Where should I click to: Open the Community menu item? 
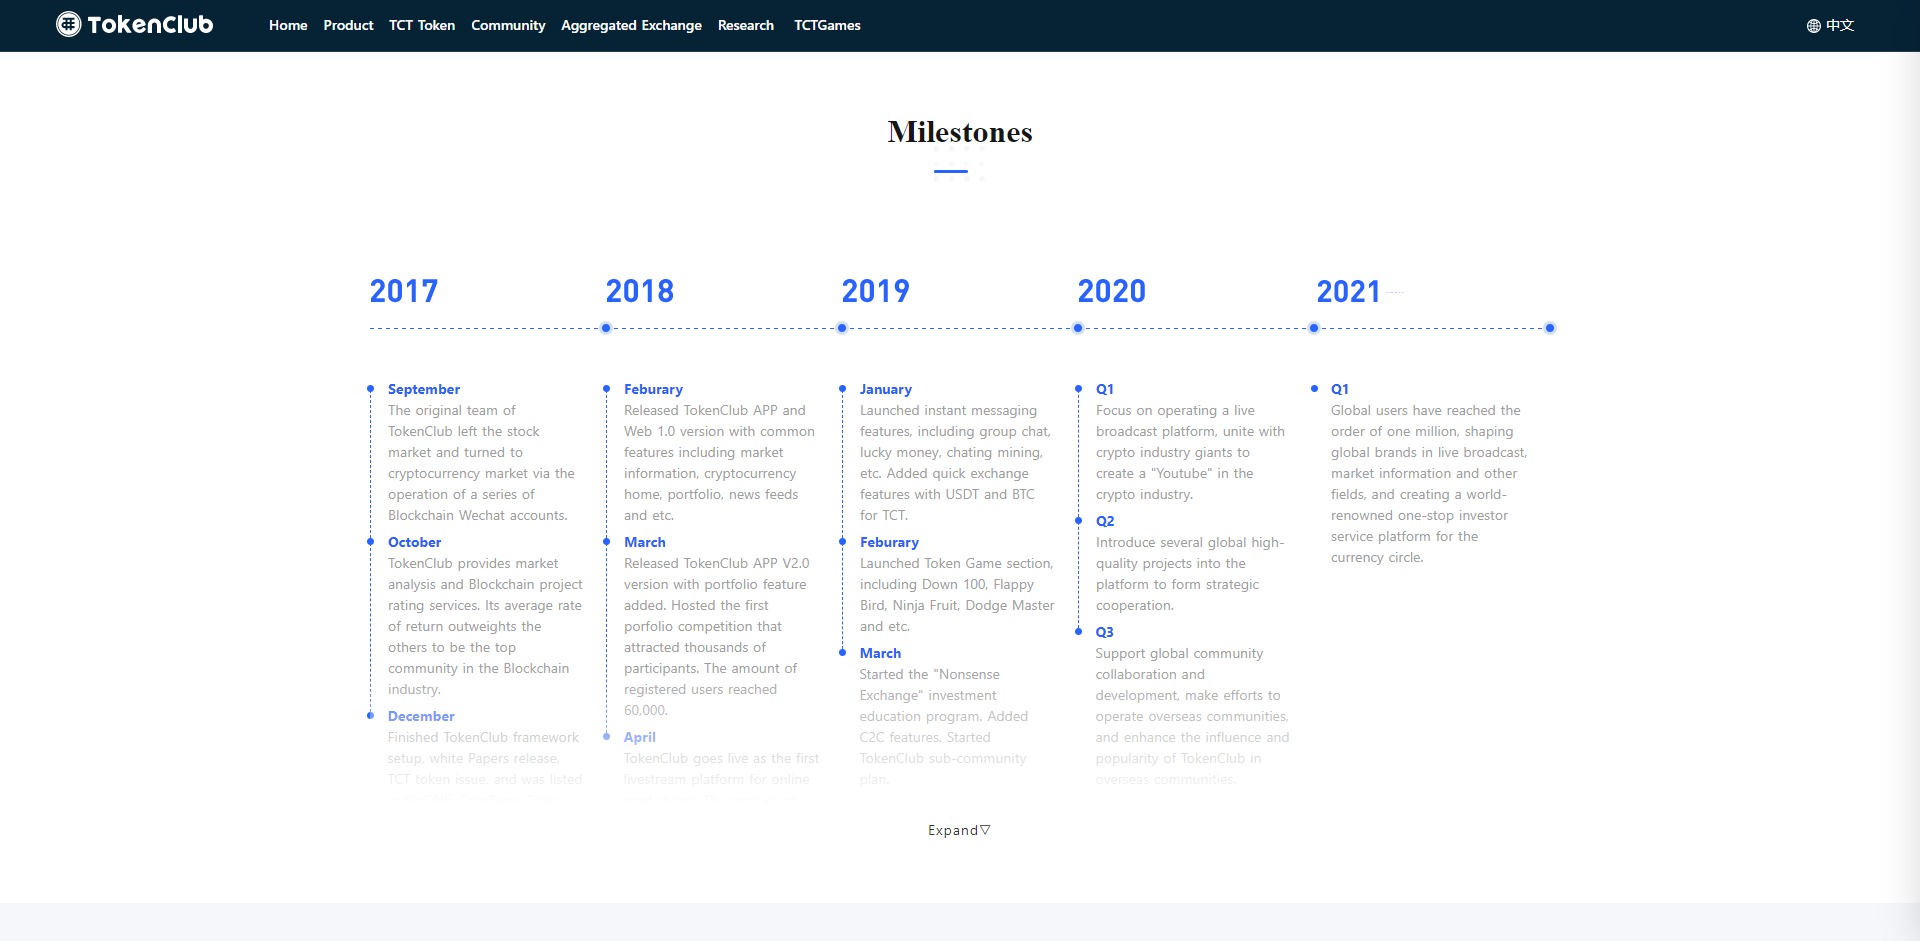pyautogui.click(x=508, y=25)
